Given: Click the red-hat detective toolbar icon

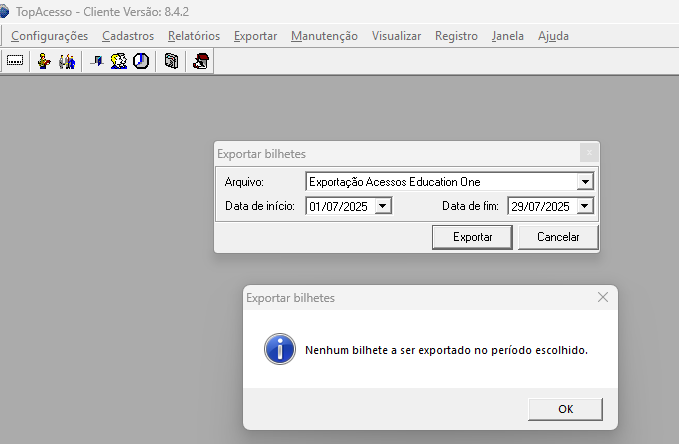Looking at the screenshot, I should (x=200, y=61).
